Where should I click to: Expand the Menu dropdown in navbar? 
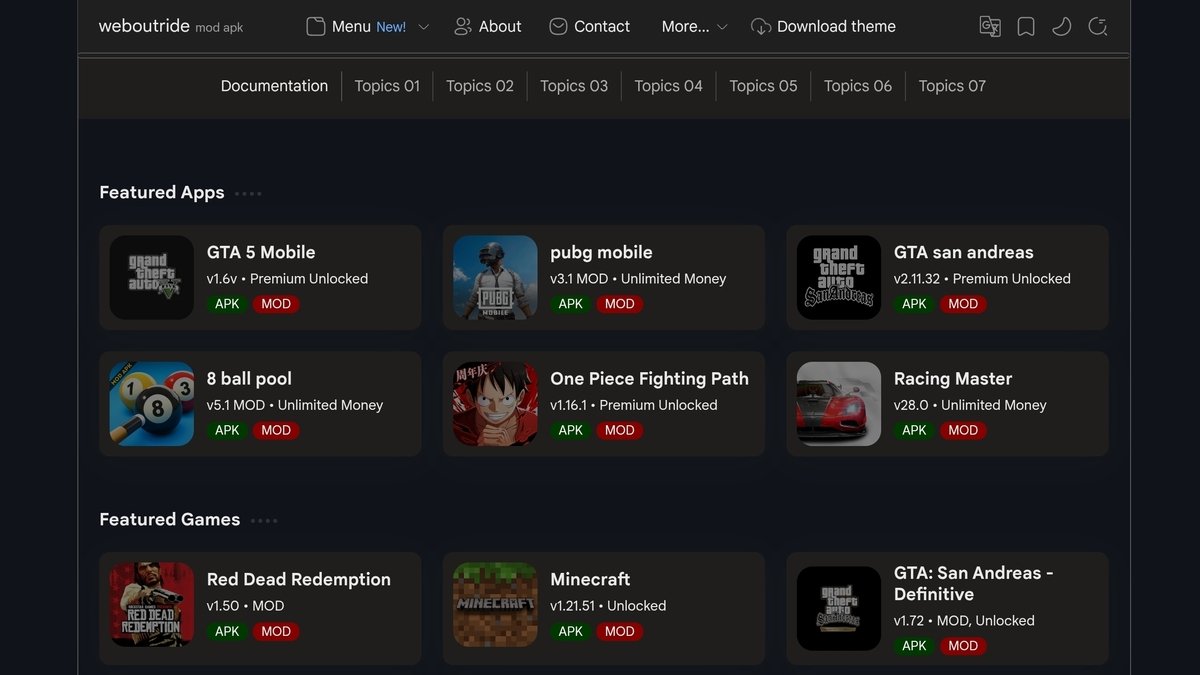tap(367, 27)
